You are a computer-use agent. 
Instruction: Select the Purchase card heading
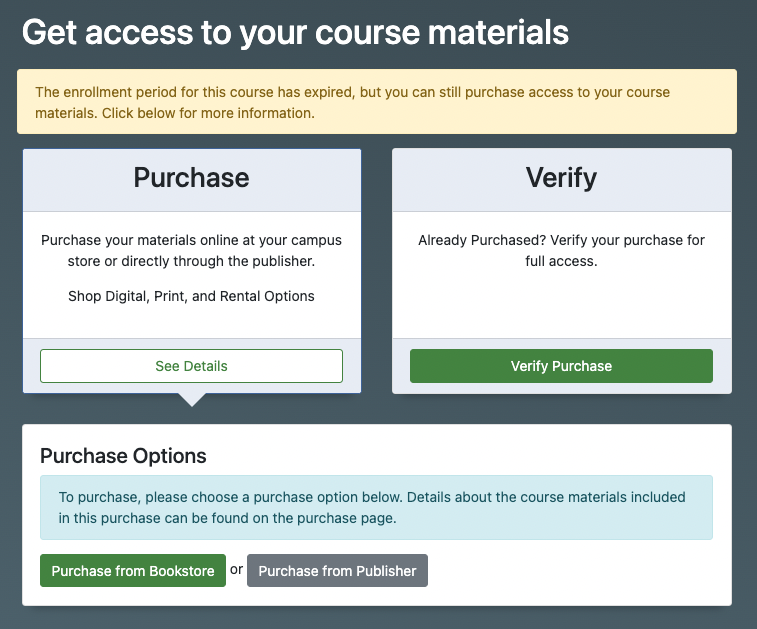coord(191,177)
